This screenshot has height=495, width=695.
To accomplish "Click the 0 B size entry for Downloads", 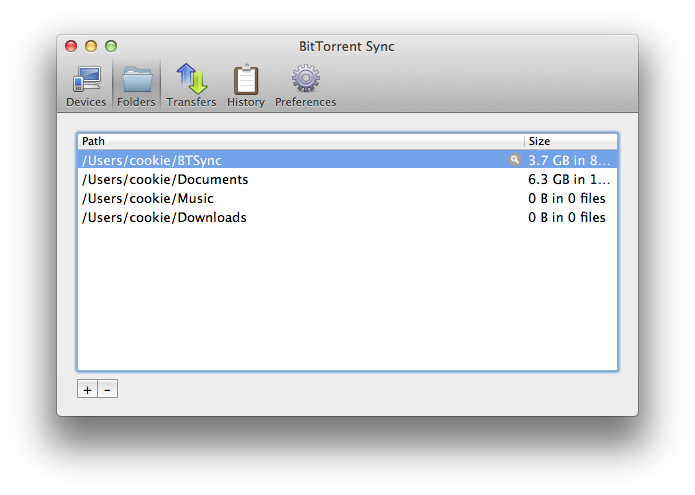I will (567, 217).
